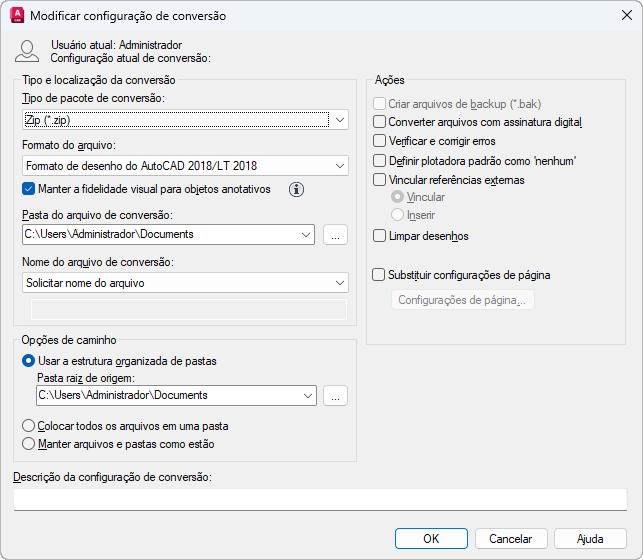Click the info icon beside visual fidelity option
This screenshot has height=560, width=643.
[x=297, y=189]
